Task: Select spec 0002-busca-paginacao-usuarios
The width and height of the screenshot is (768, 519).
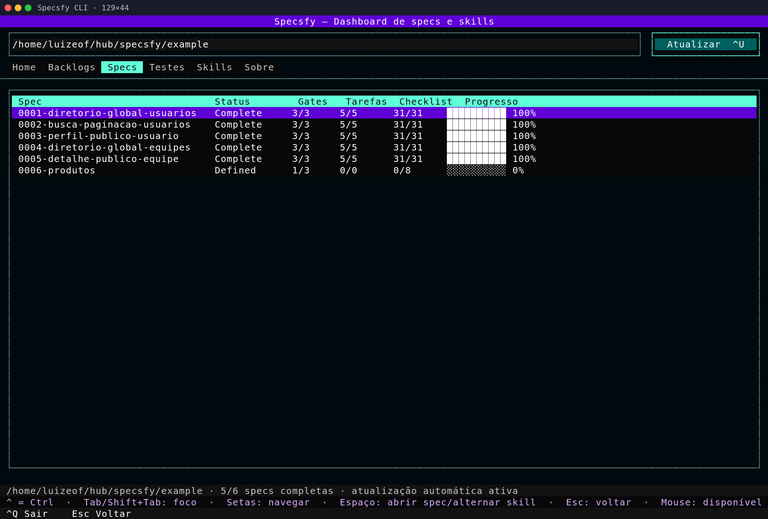Action: 384,124
